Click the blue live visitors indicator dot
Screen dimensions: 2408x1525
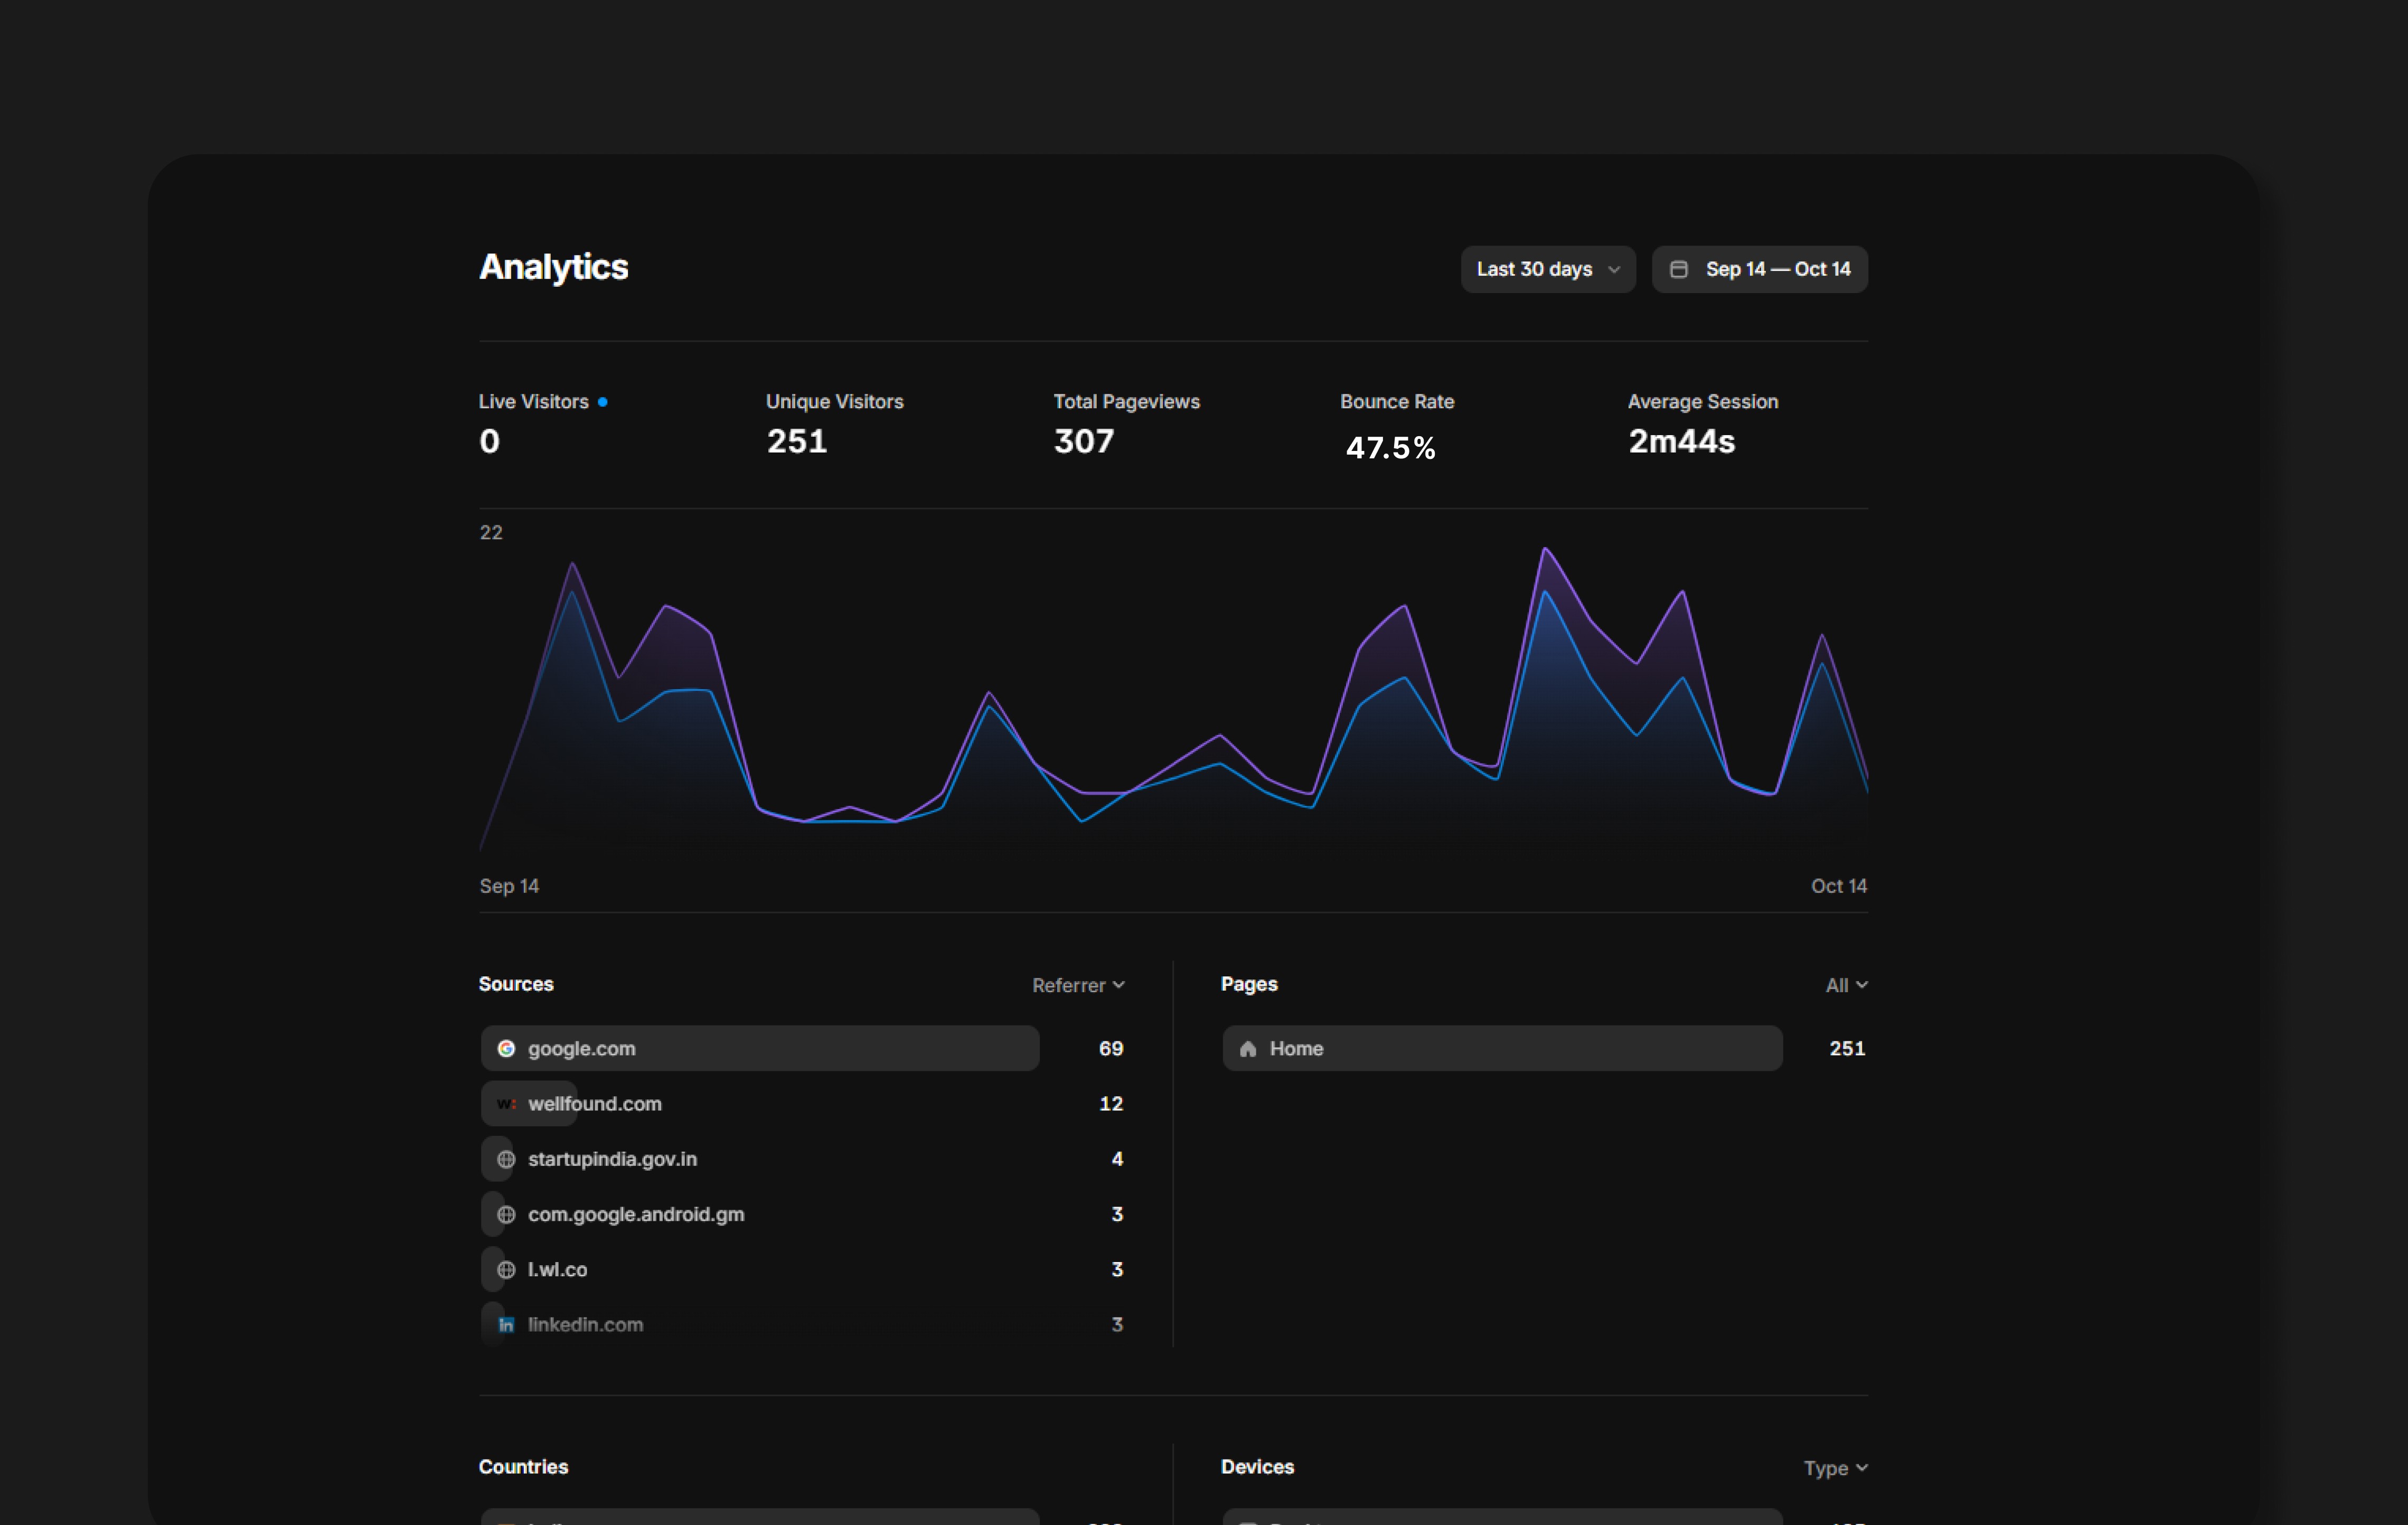pos(603,402)
